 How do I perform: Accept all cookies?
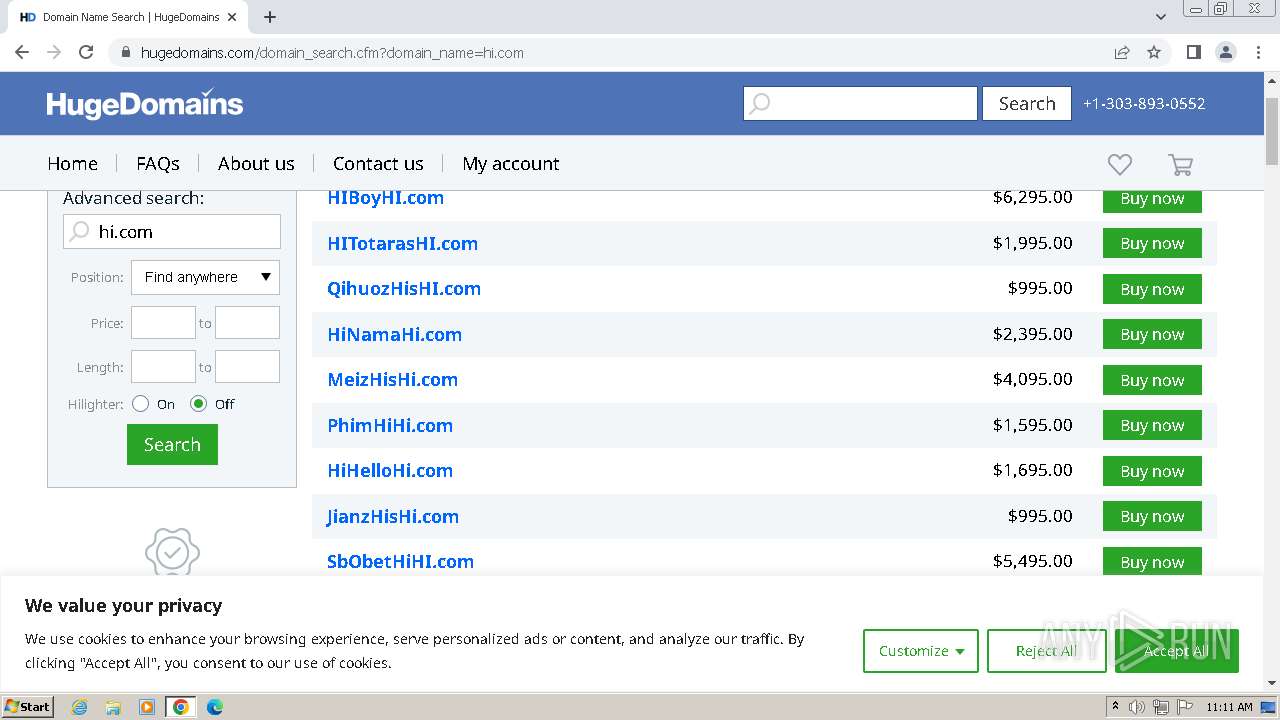point(1177,651)
